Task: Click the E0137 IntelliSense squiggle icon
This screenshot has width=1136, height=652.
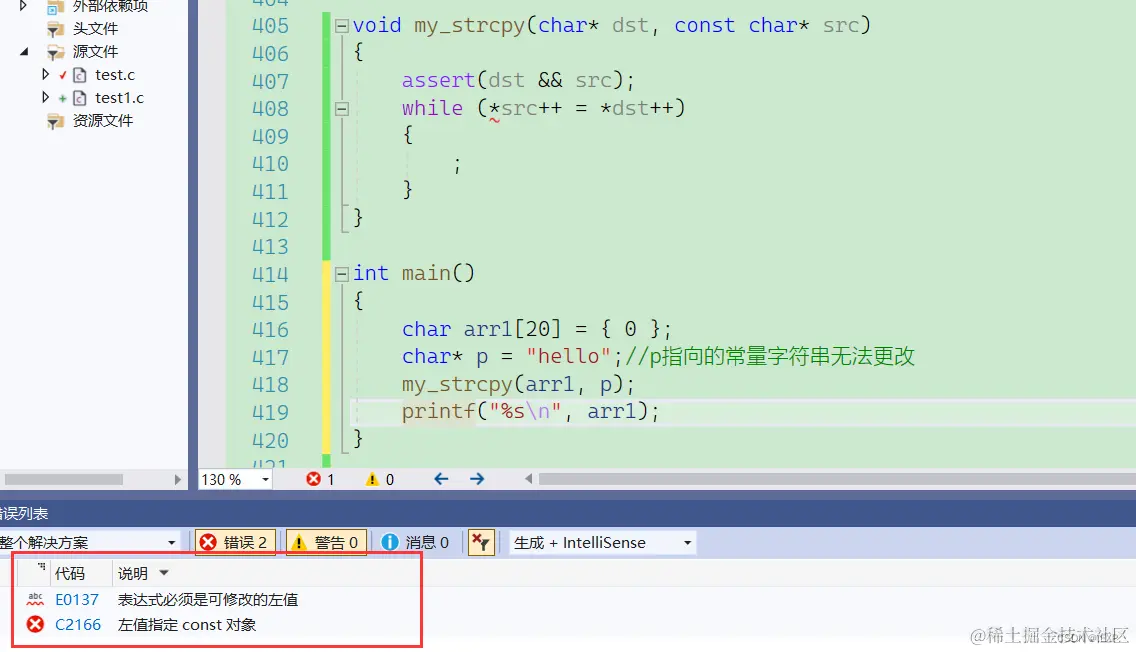Action: 35,599
